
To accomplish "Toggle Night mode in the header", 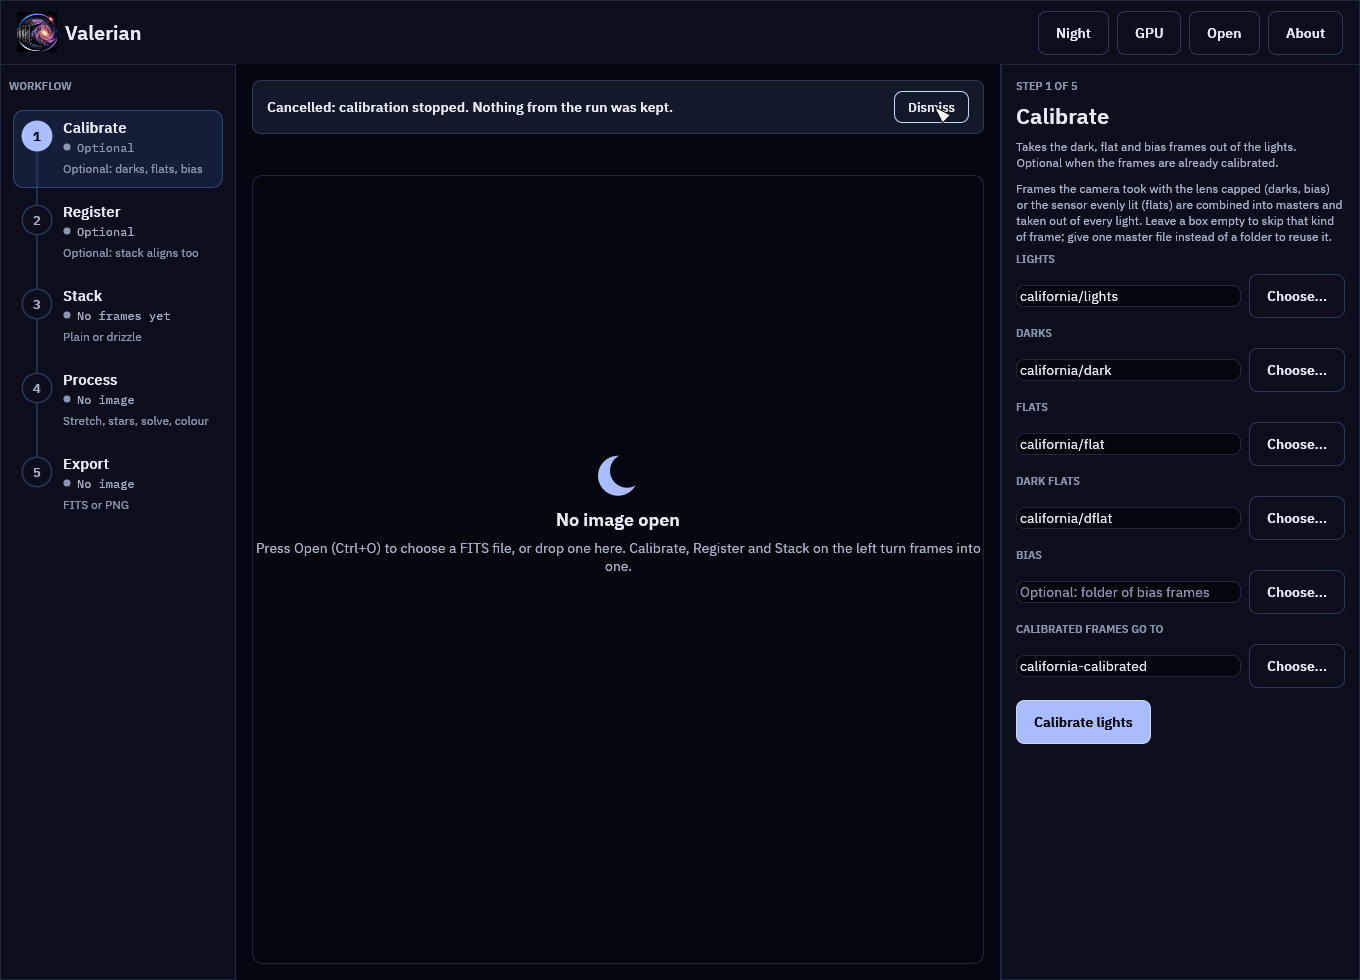I will (1073, 33).
